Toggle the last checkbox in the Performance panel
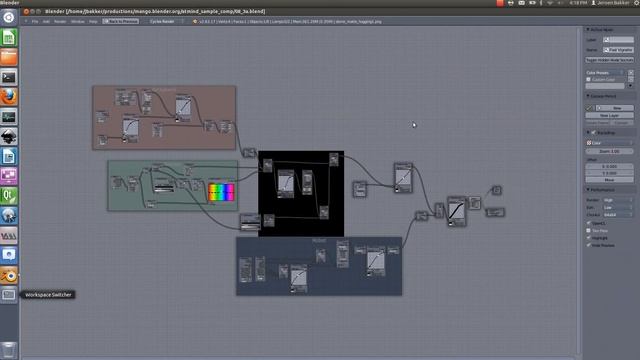The width and height of the screenshot is (640, 360). coord(589,245)
